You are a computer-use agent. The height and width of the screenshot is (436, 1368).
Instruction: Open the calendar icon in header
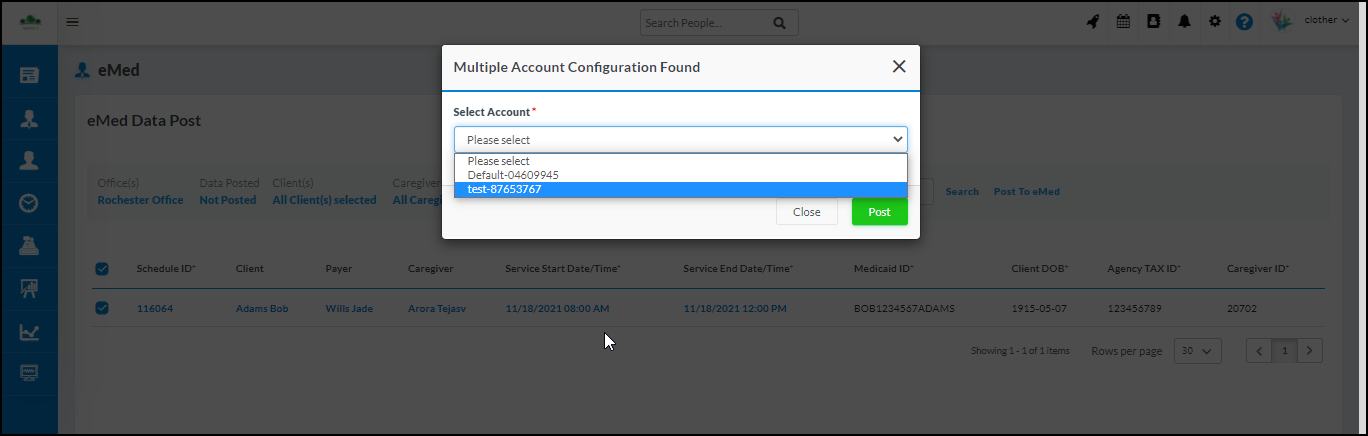[1123, 21]
